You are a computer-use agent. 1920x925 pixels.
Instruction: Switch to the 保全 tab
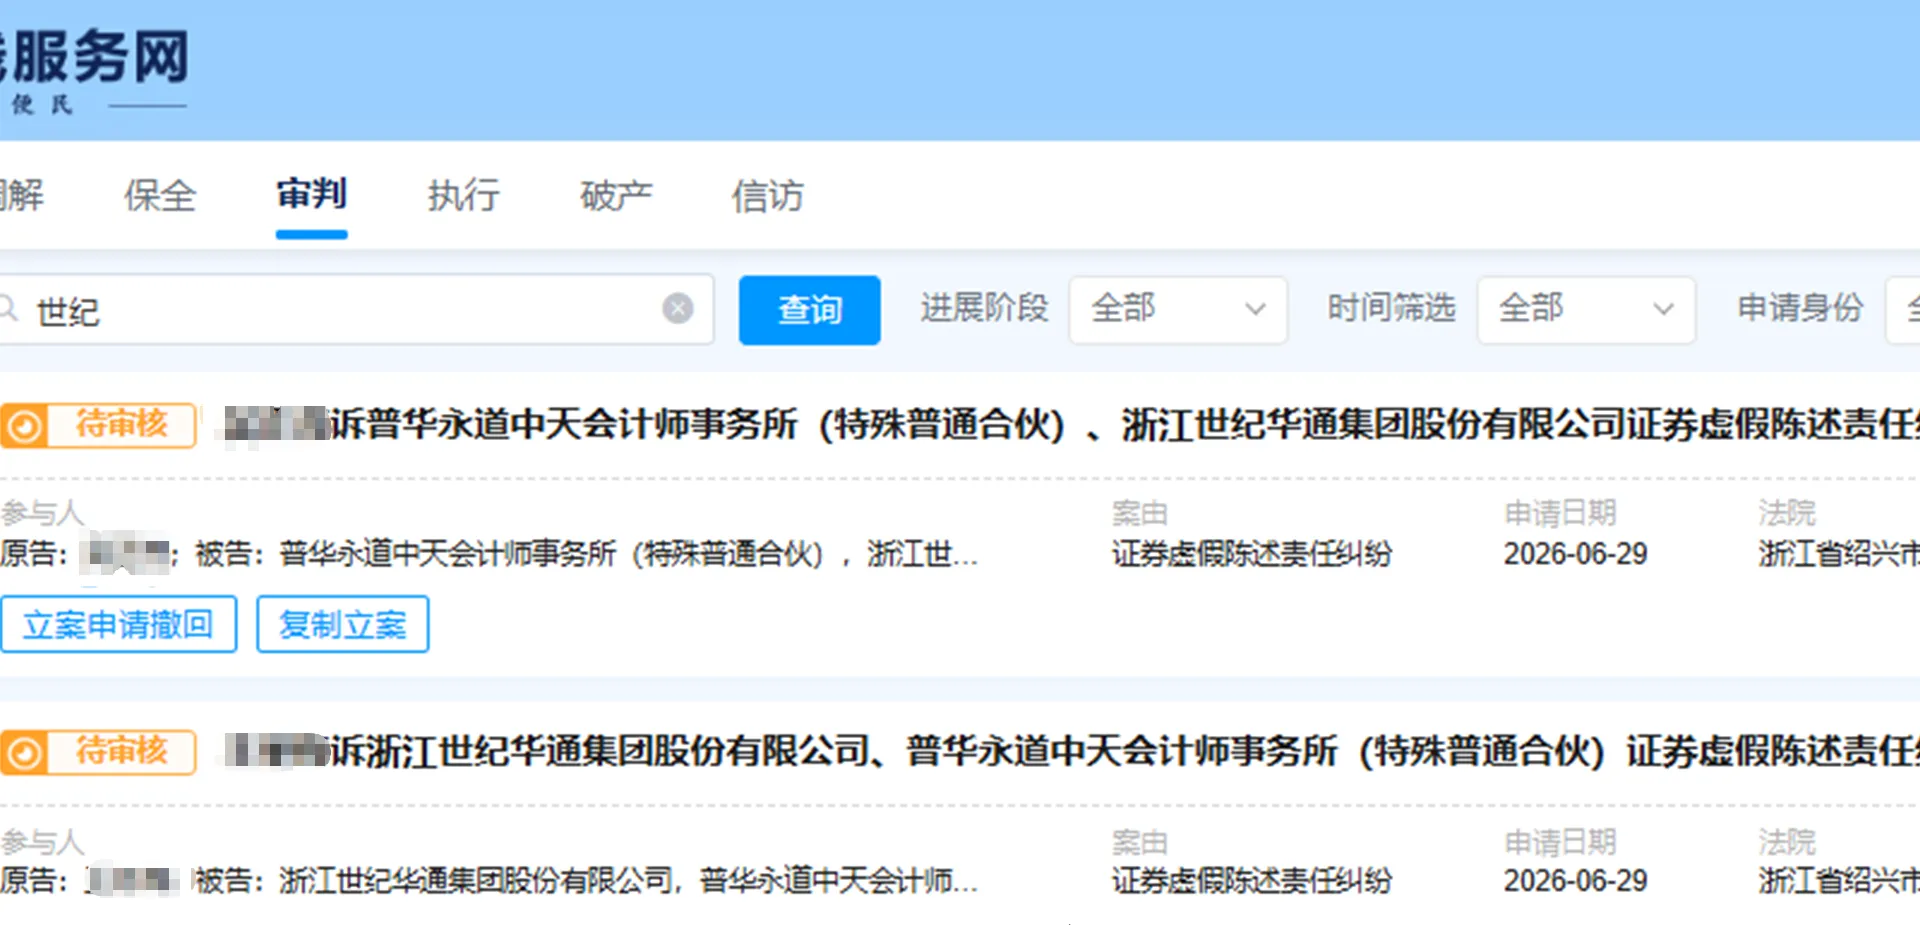pyautogui.click(x=159, y=195)
